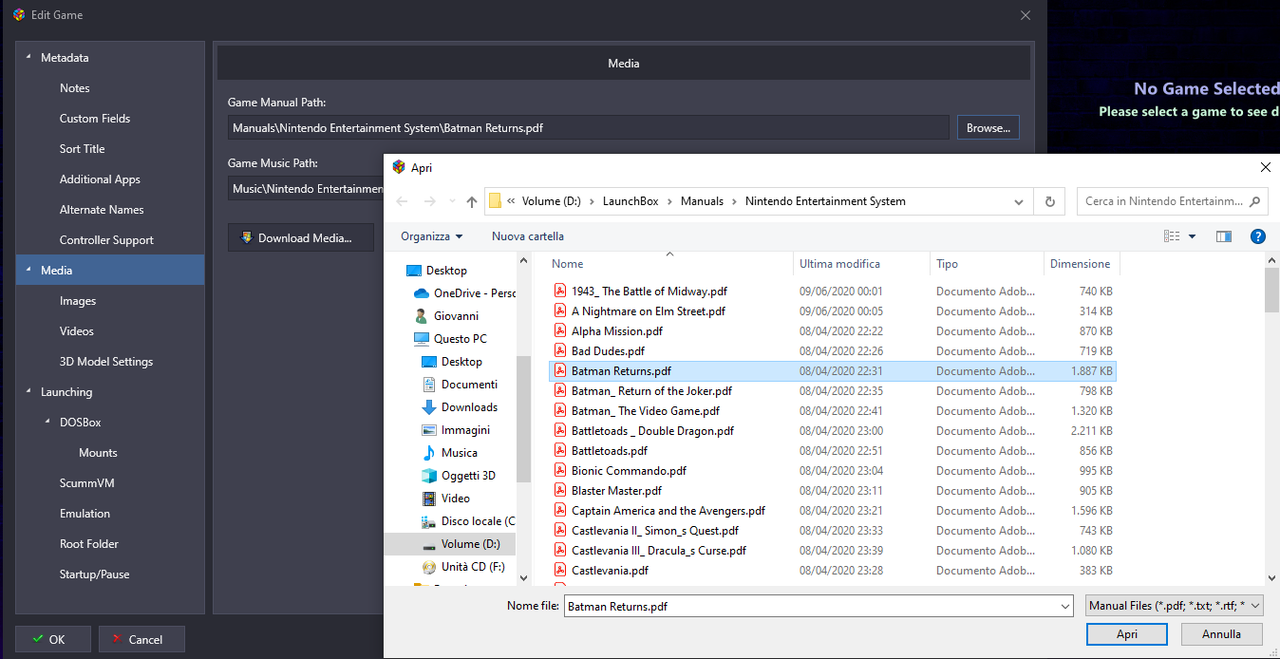Open the Images page under Media
Image resolution: width=1280 pixels, height=659 pixels.
tap(78, 301)
